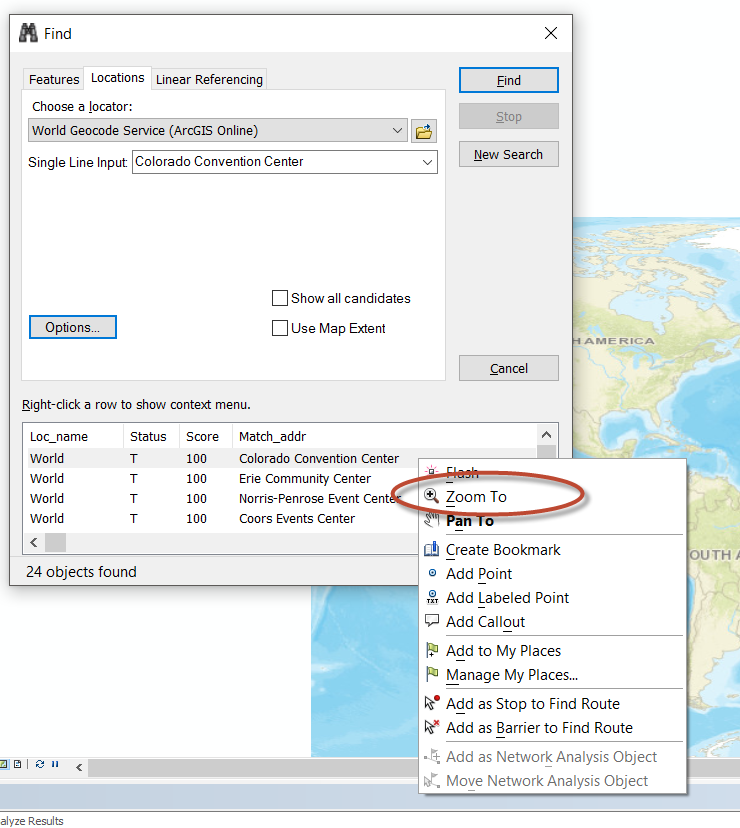Click the New Search button

(509, 154)
